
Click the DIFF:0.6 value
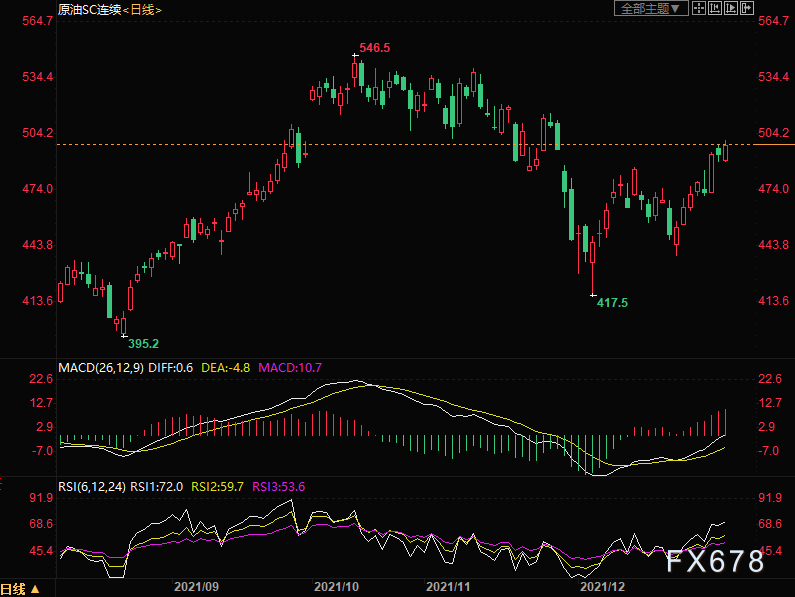point(170,368)
